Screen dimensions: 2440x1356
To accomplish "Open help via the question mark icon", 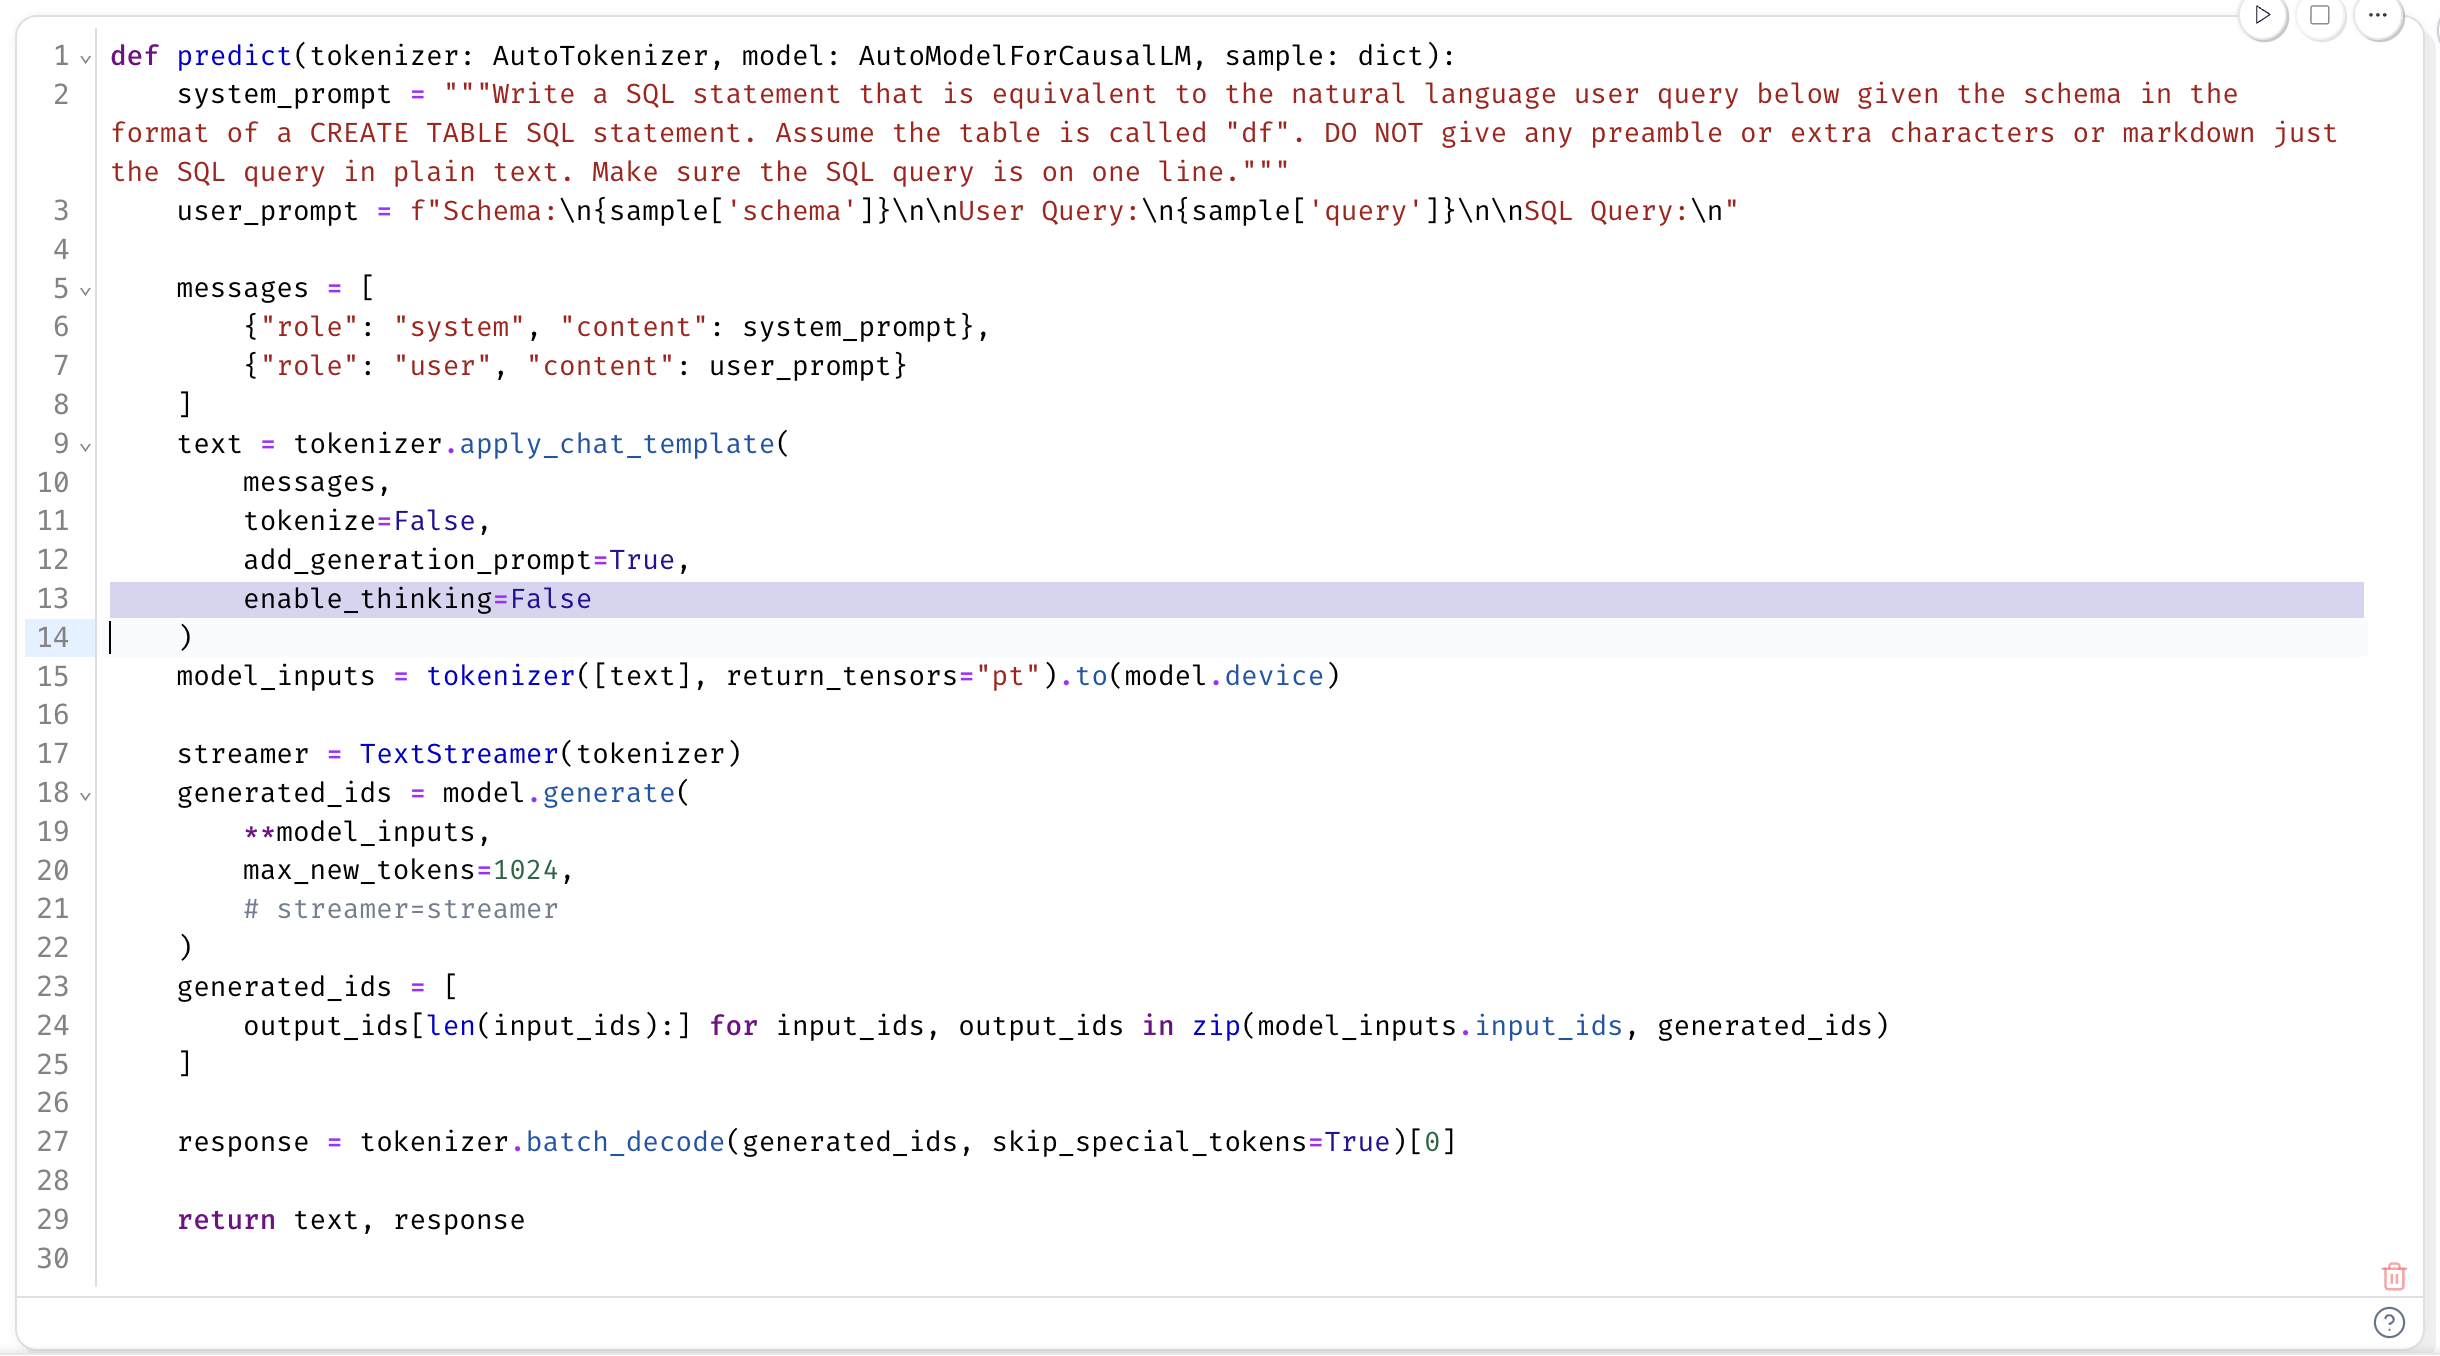I will pyautogui.click(x=2390, y=1322).
